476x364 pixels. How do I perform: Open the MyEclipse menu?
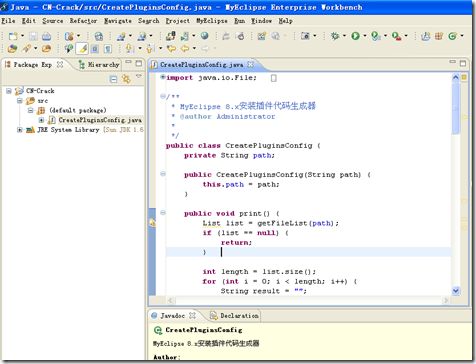pyautogui.click(x=212, y=21)
